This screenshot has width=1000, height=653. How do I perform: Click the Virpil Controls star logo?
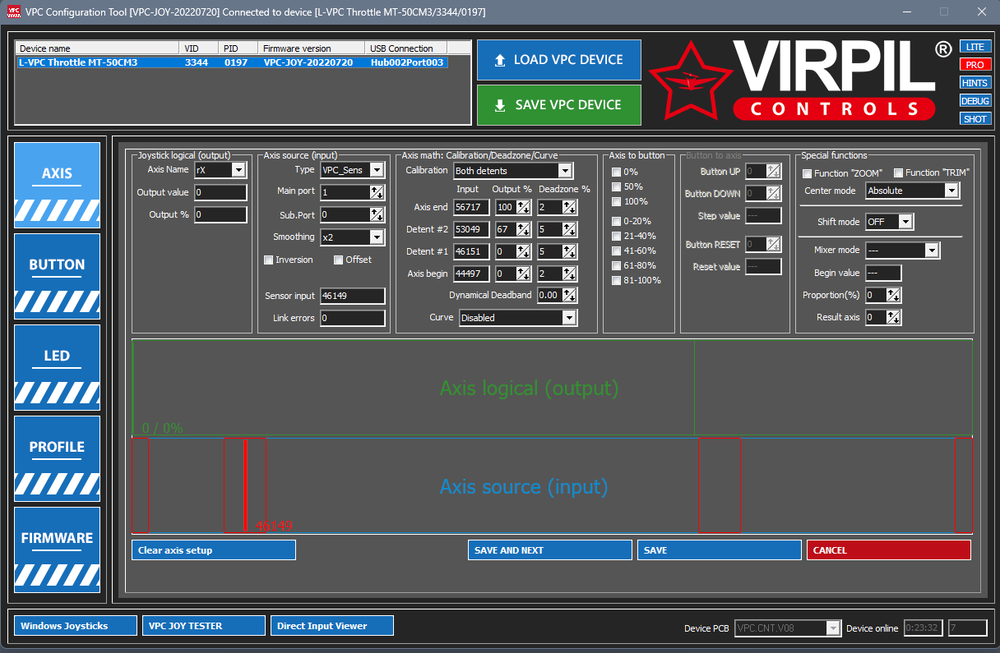[x=691, y=81]
